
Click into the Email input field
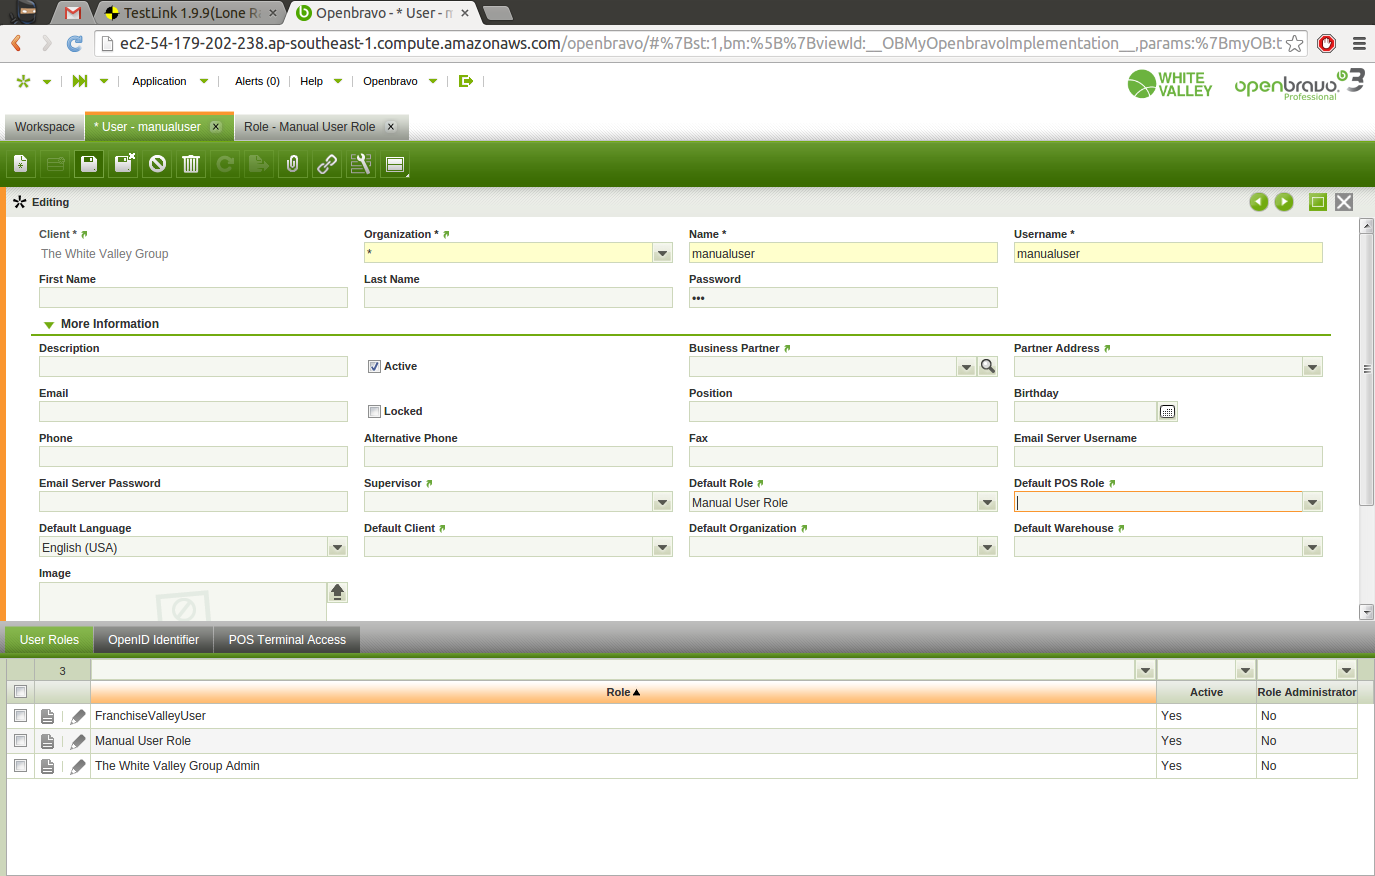(x=193, y=412)
